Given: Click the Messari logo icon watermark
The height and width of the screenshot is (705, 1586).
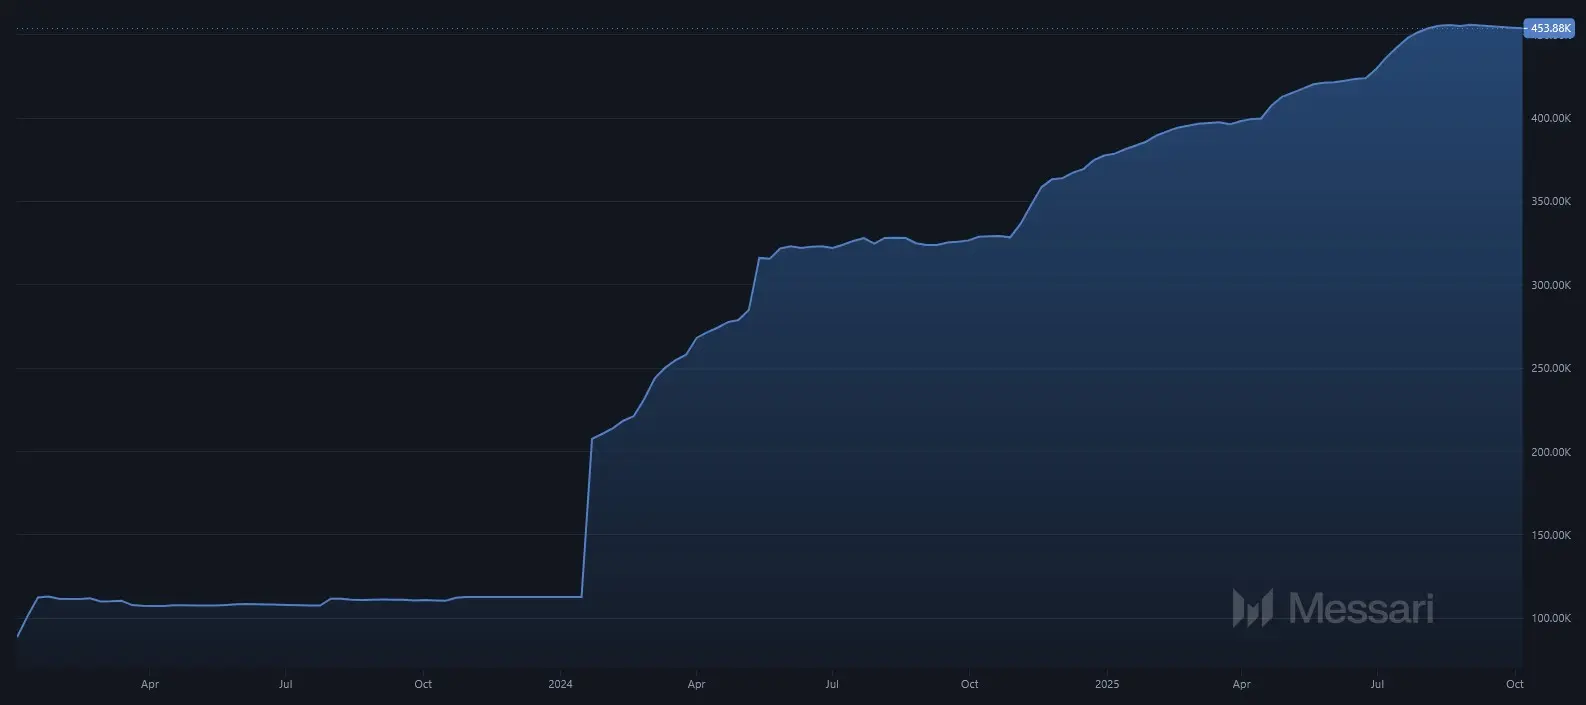Looking at the screenshot, I should pyautogui.click(x=1252, y=608).
